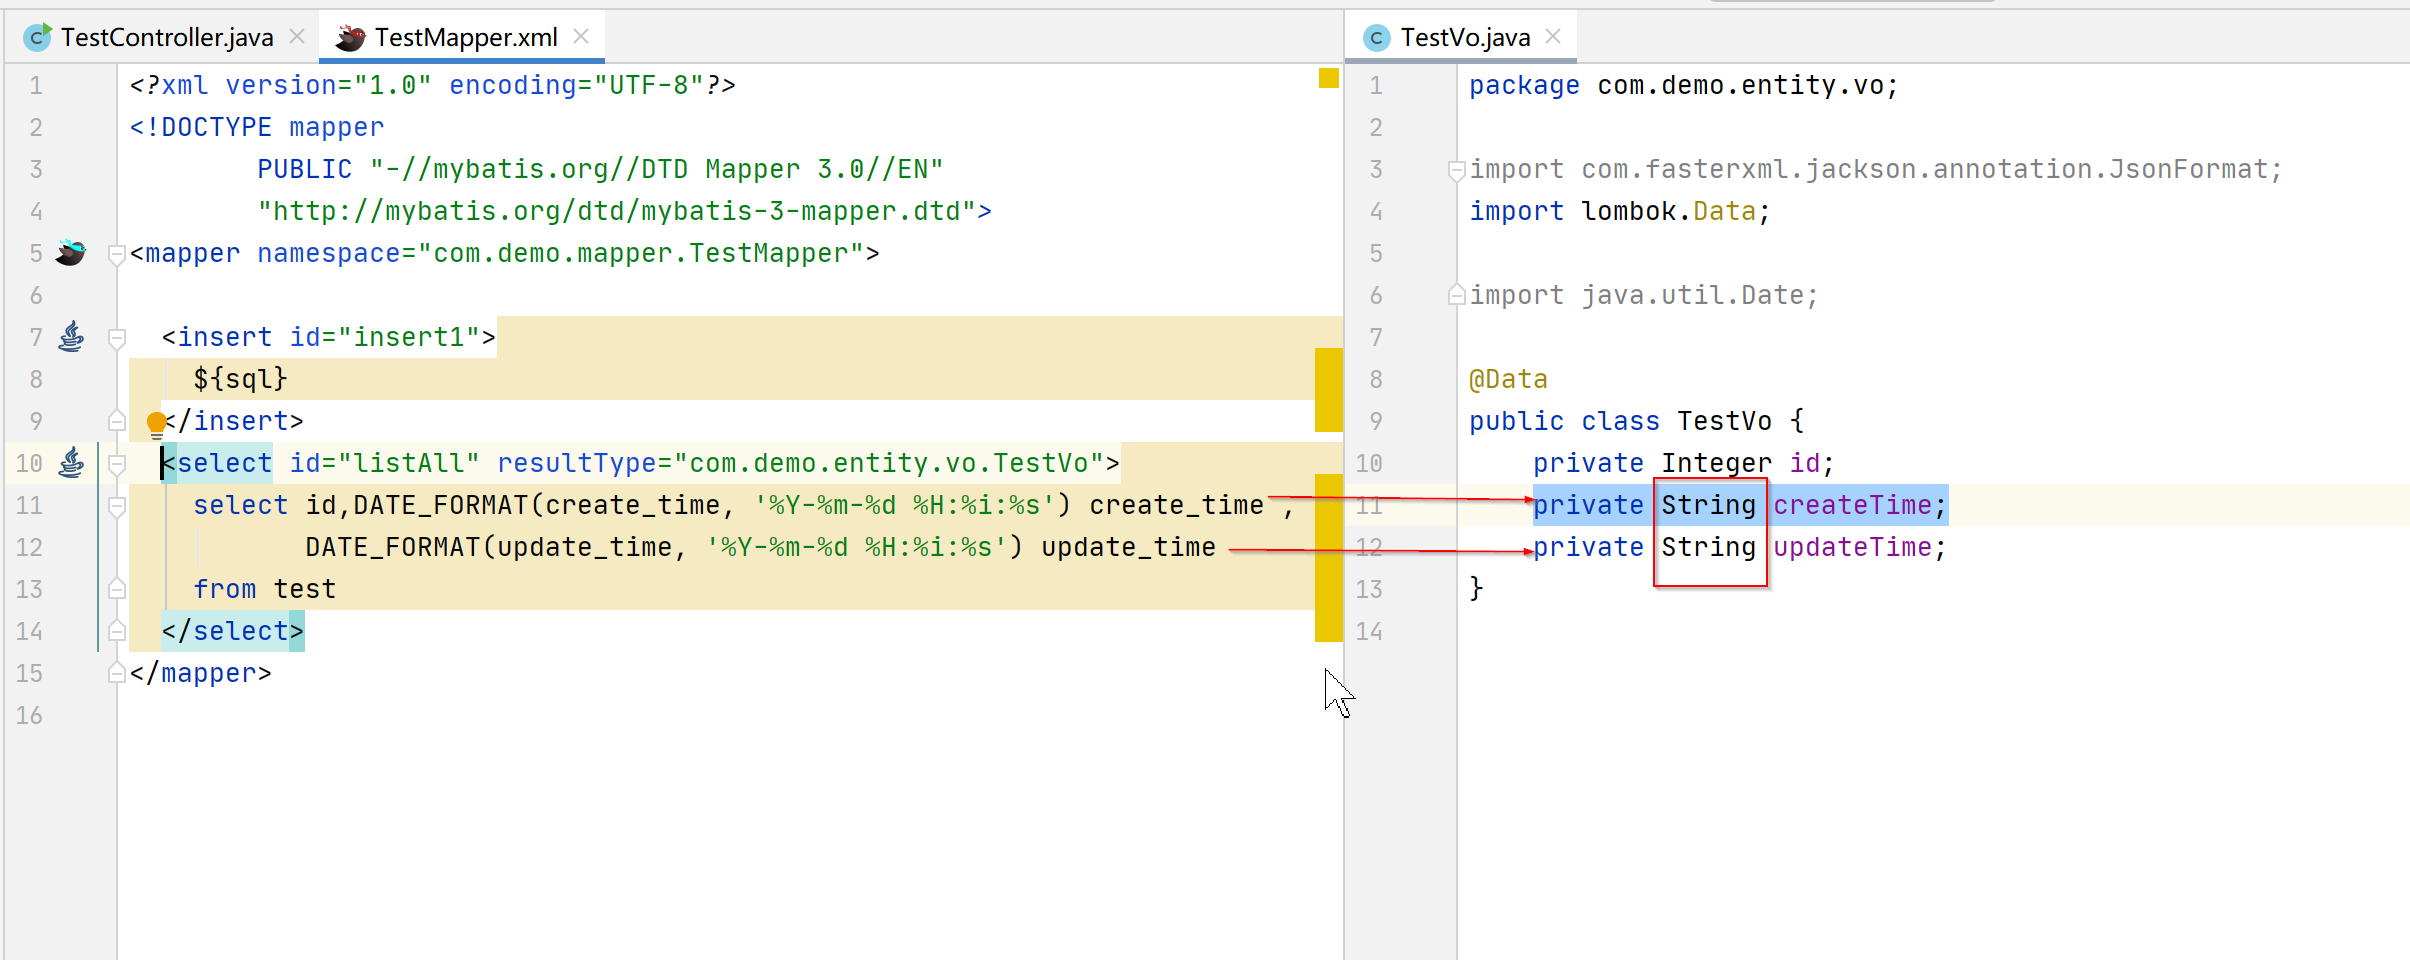2410x960 pixels.
Task: Click the MyBatis bird gutter icon on line 5
Action: [70, 253]
